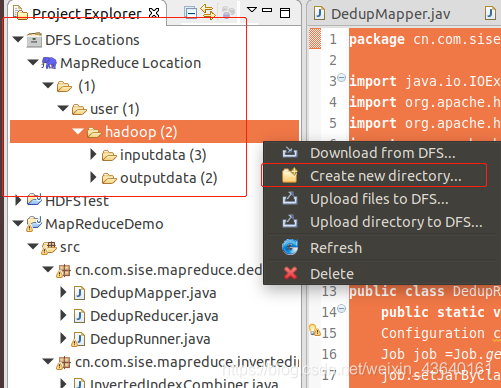Collapse the hadoop (2) folder arrow
The width and height of the screenshot is (501, 388).
(78, 131)
